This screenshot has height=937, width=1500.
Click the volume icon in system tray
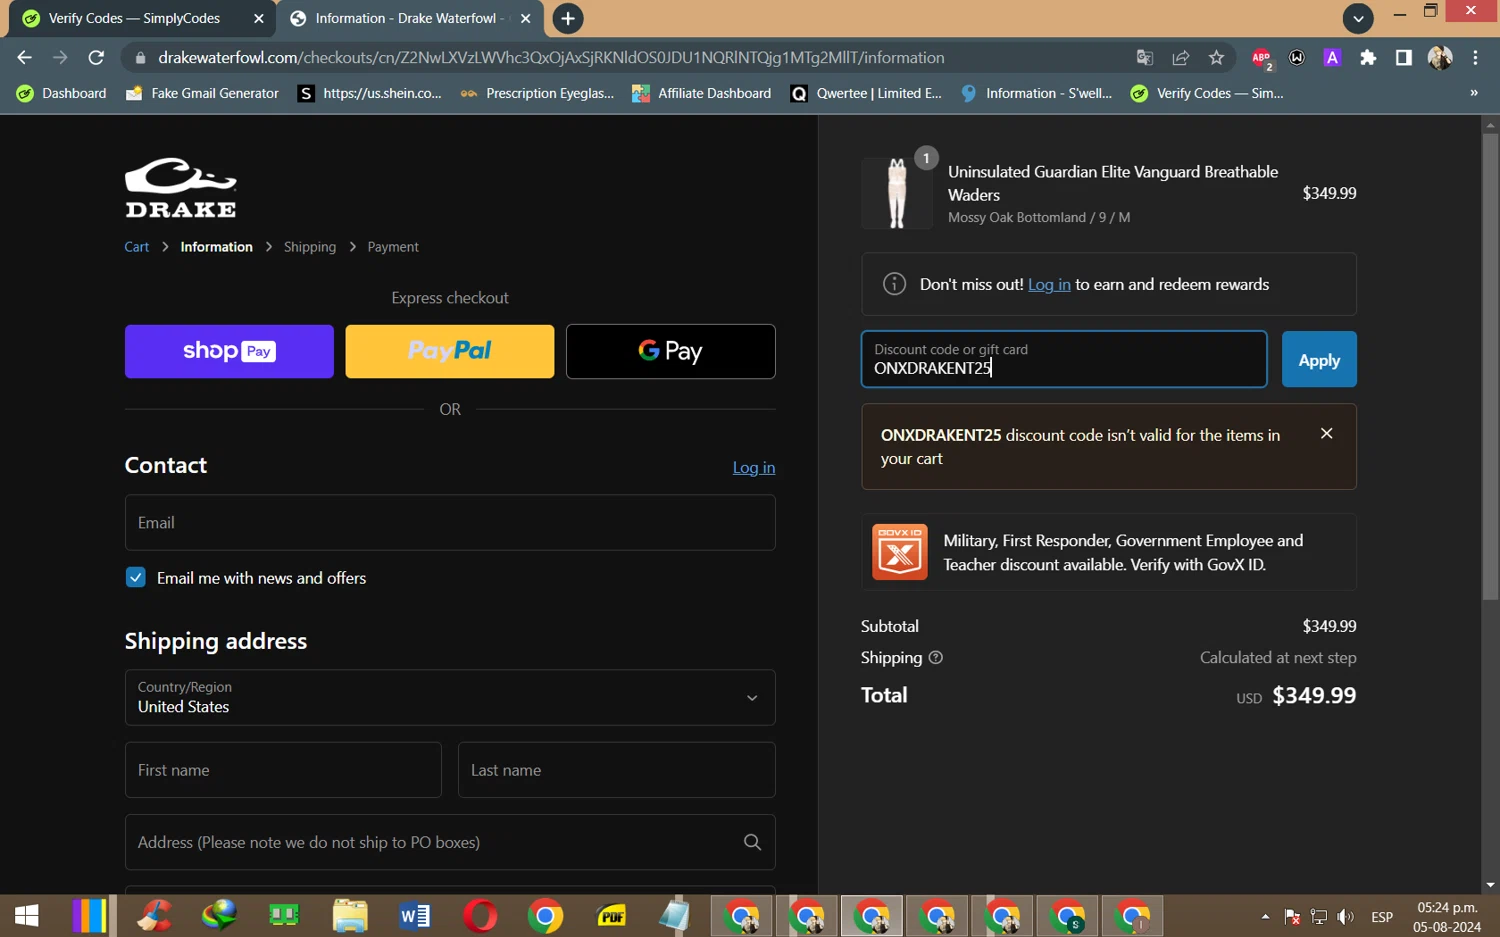click(1346, 916)
